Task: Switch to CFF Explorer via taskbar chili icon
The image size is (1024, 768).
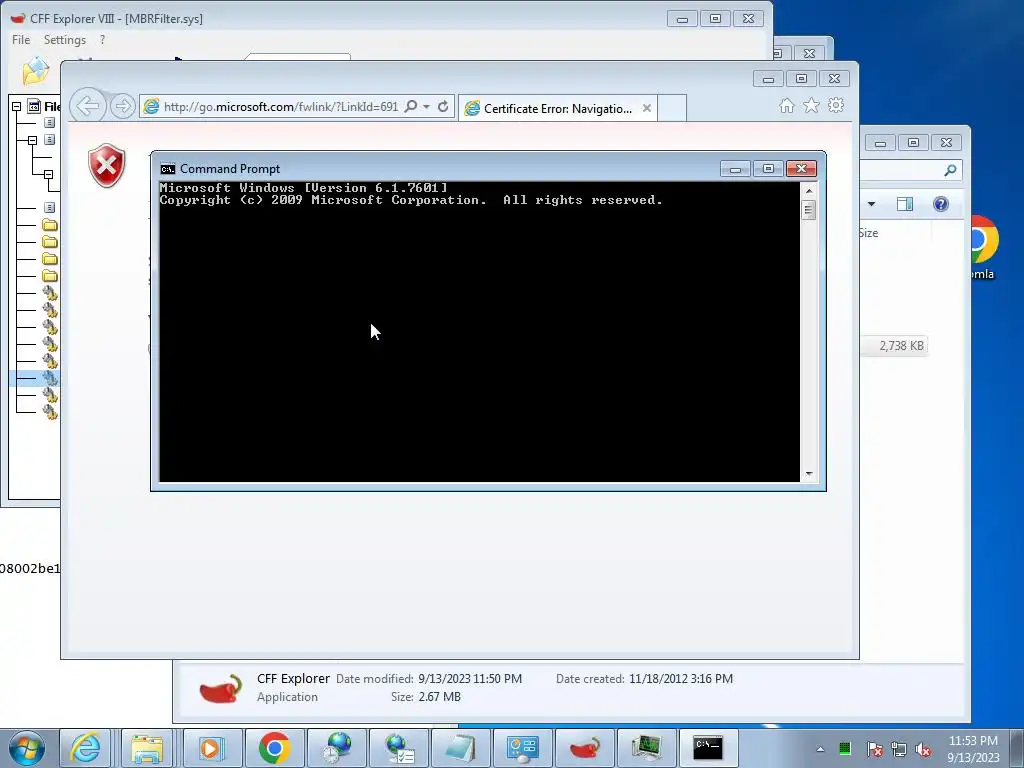Action: (x=584, y=748)
